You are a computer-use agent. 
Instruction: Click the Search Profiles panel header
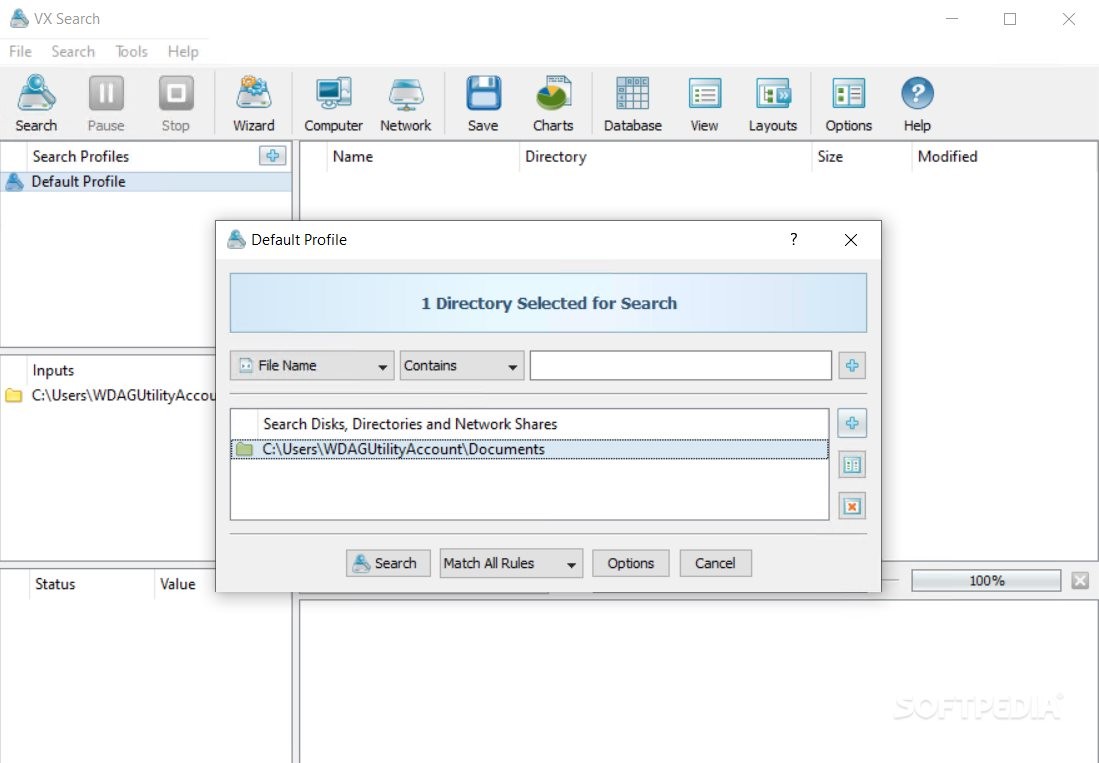click(142, 156)
